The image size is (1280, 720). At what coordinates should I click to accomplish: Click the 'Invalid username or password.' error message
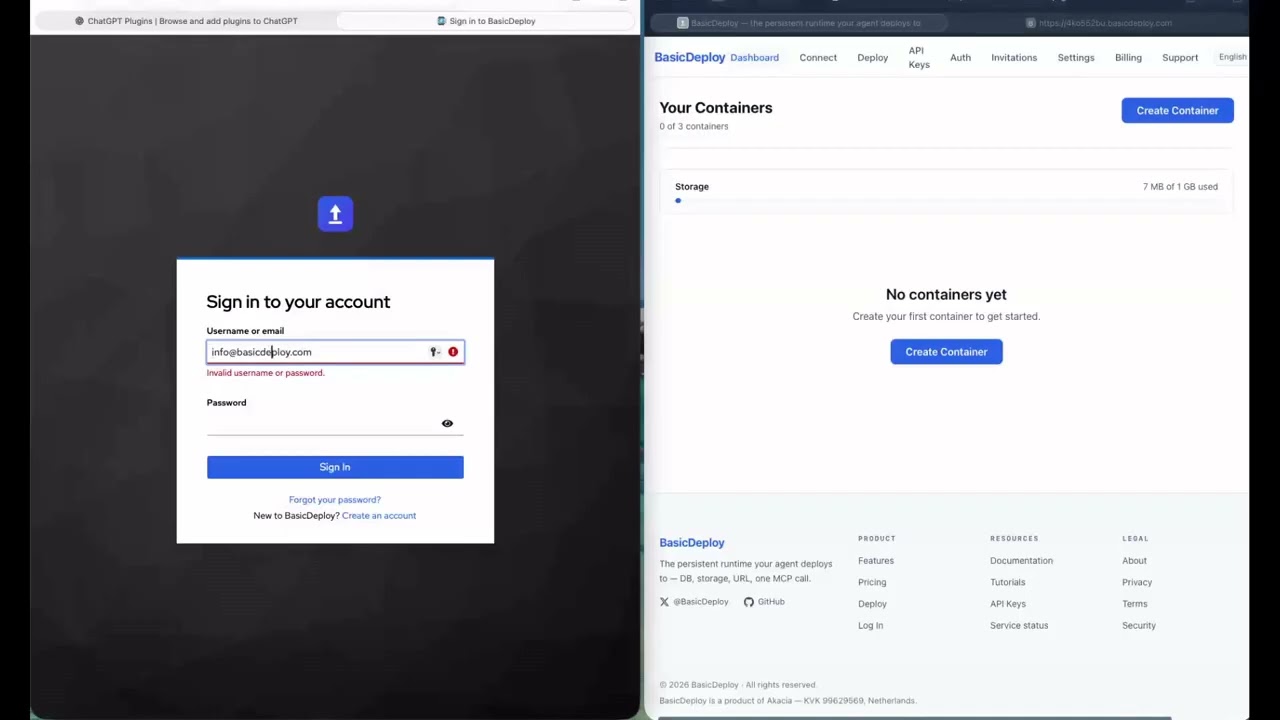265,373
